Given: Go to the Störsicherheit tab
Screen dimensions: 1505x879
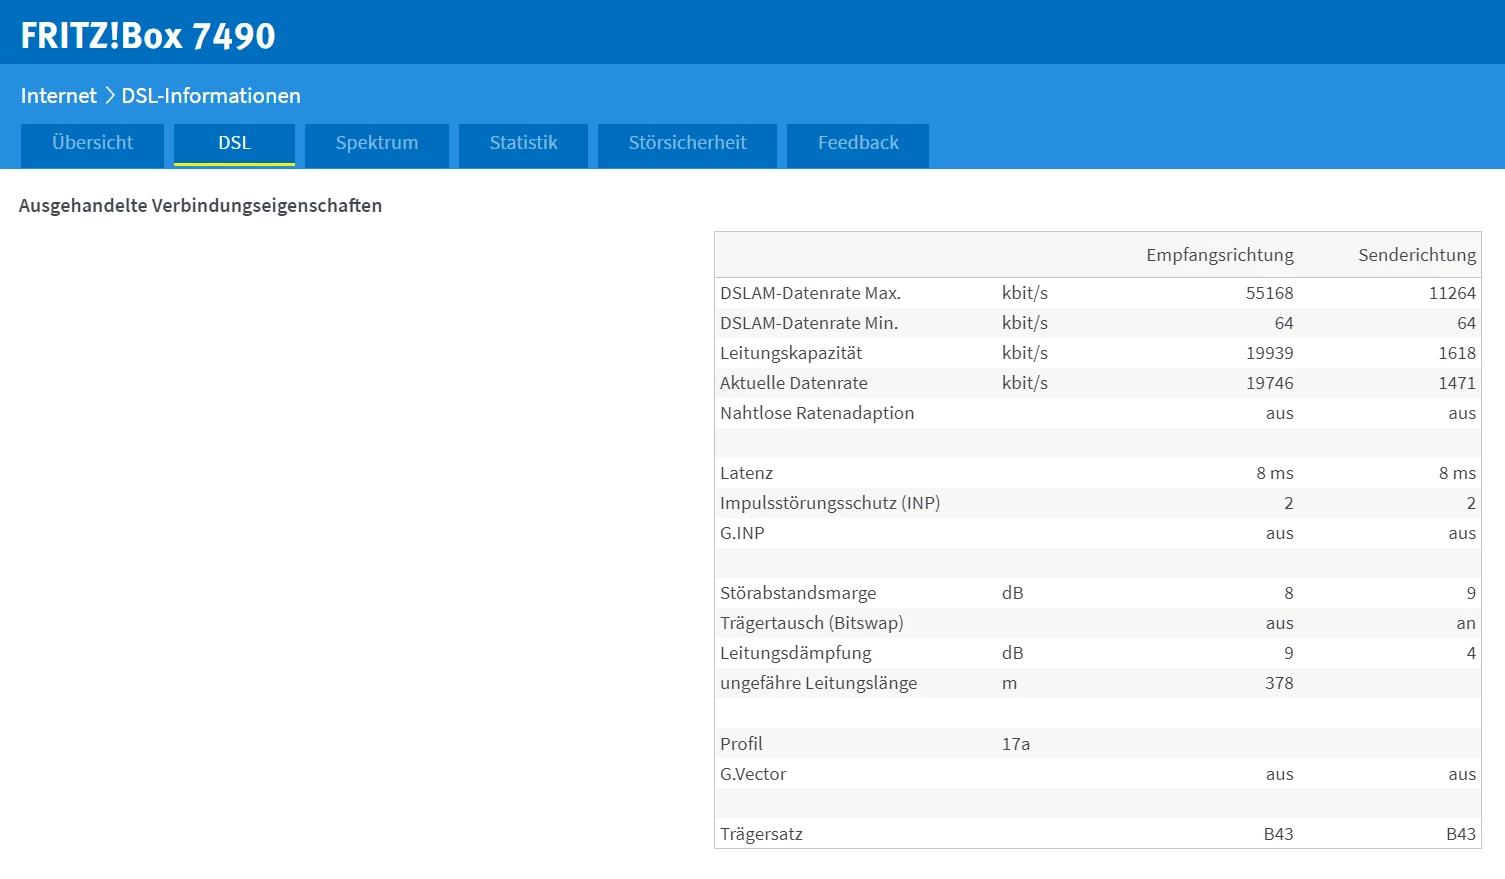Looking at the screenshot, I should coord(687,143).
